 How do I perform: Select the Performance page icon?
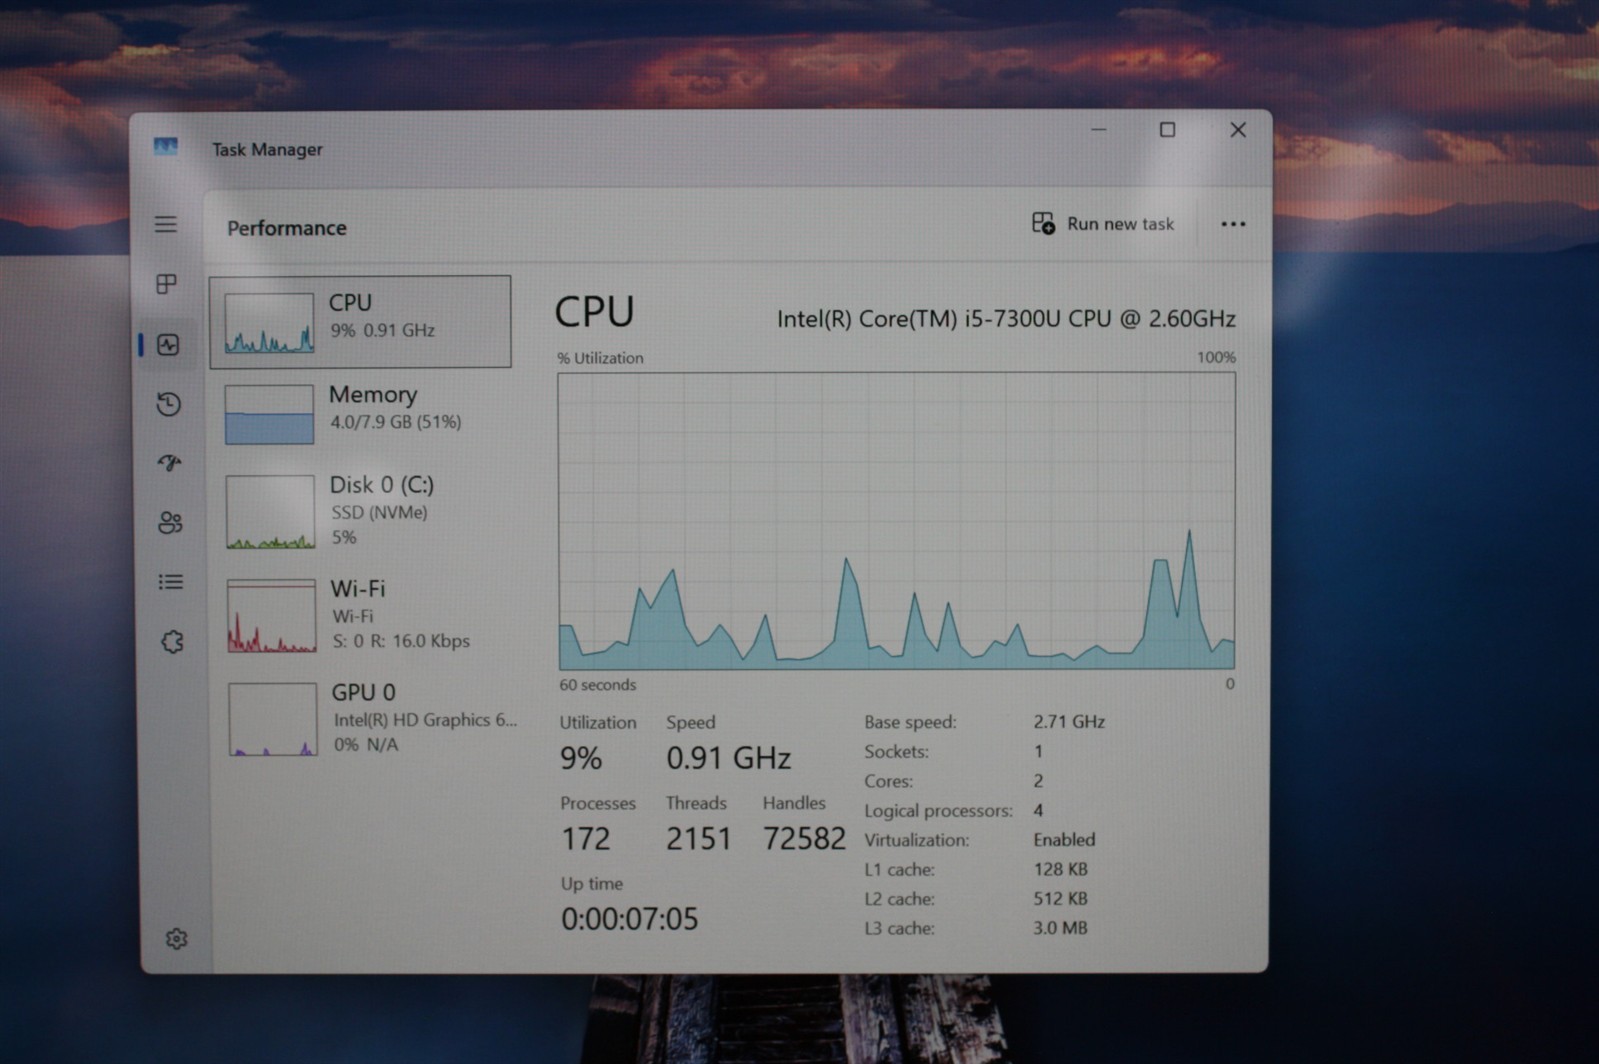click(x=168, y=345)
